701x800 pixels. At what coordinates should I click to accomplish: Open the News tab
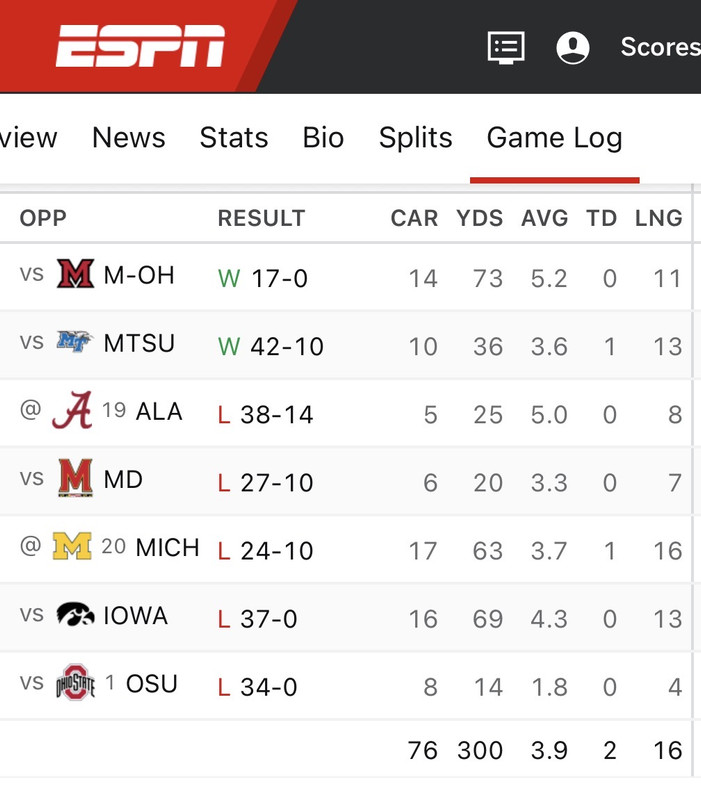pos(129,137)
